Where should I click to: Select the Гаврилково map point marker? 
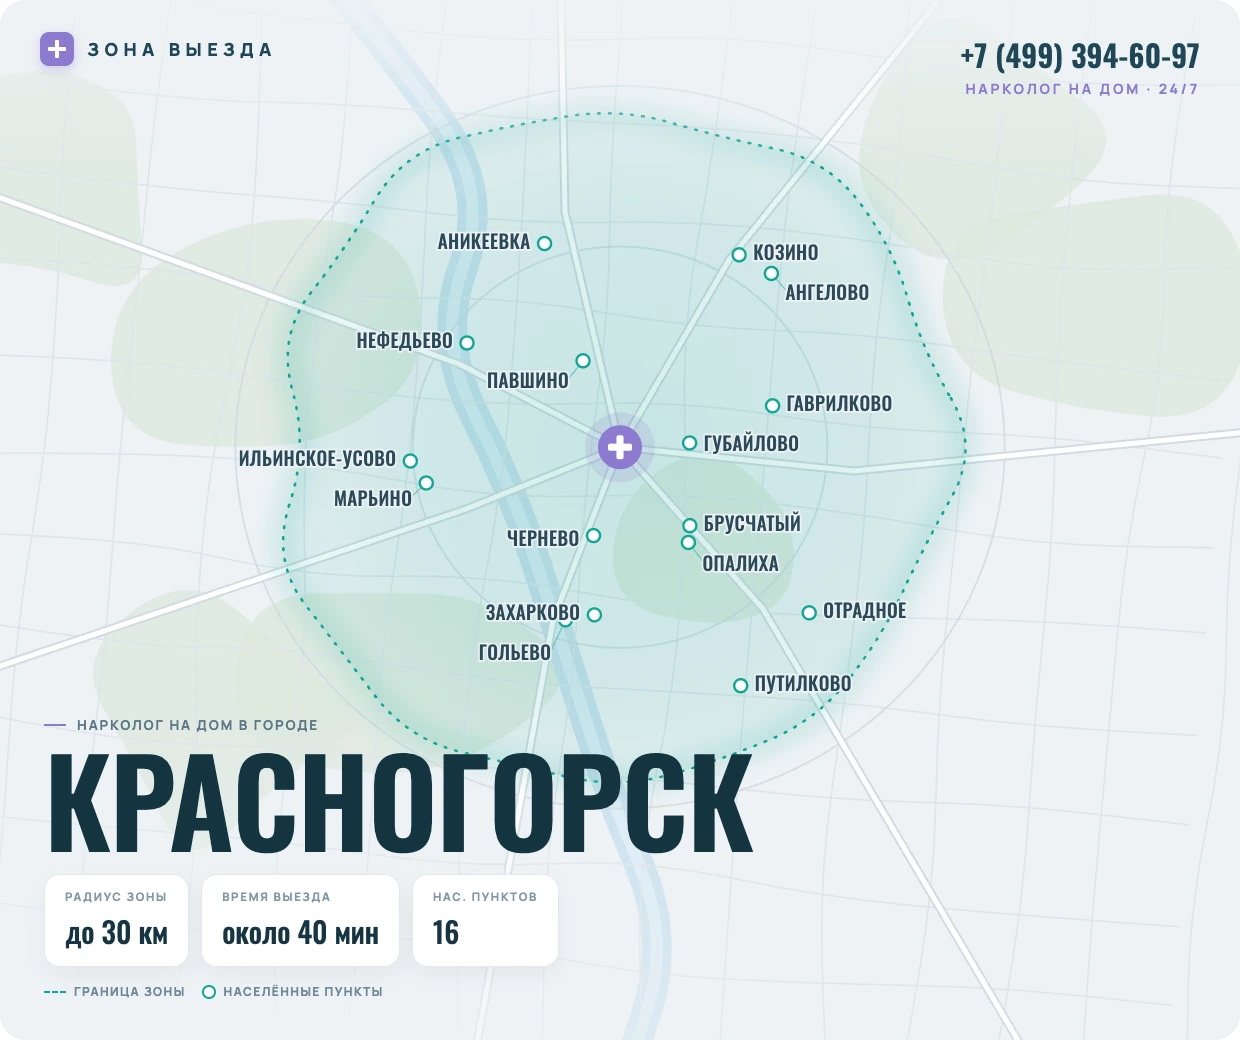pos(772,406)
